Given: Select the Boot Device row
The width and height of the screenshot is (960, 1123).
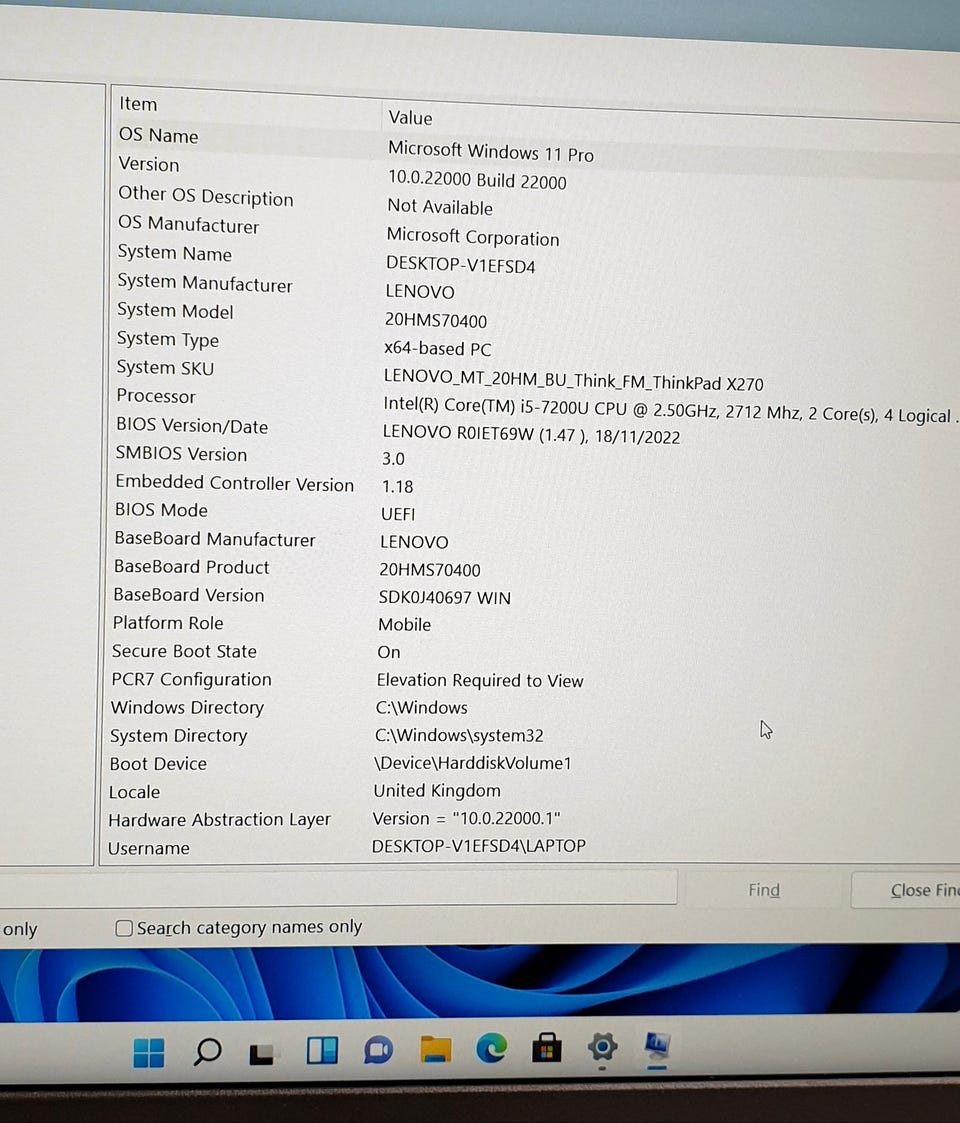Looking at the screenshot, I should 158,763.
